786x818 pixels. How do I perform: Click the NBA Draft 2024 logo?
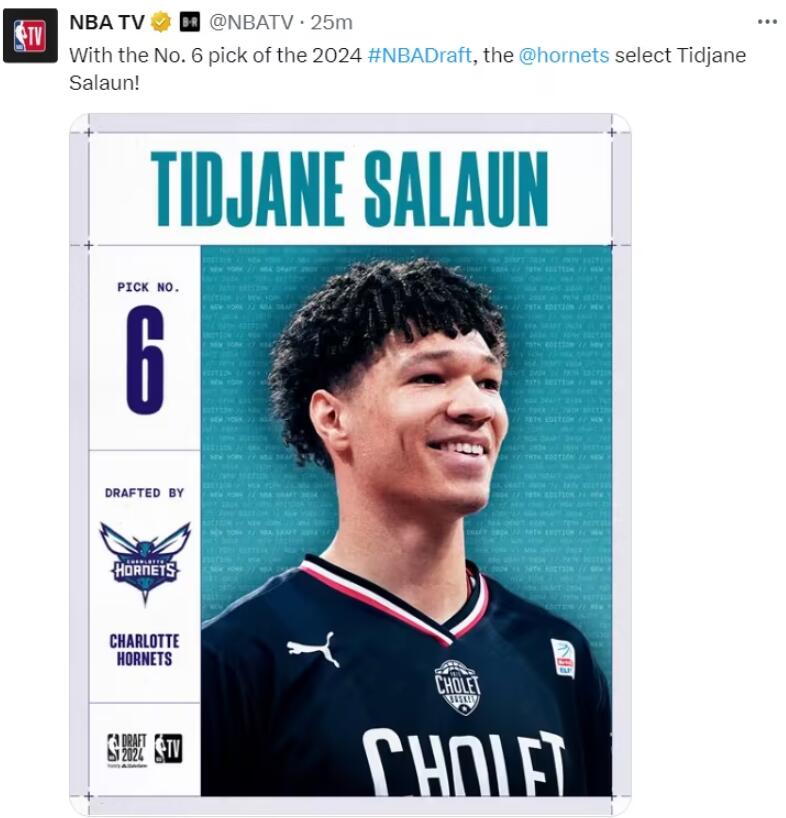click(x=127, y=750)
